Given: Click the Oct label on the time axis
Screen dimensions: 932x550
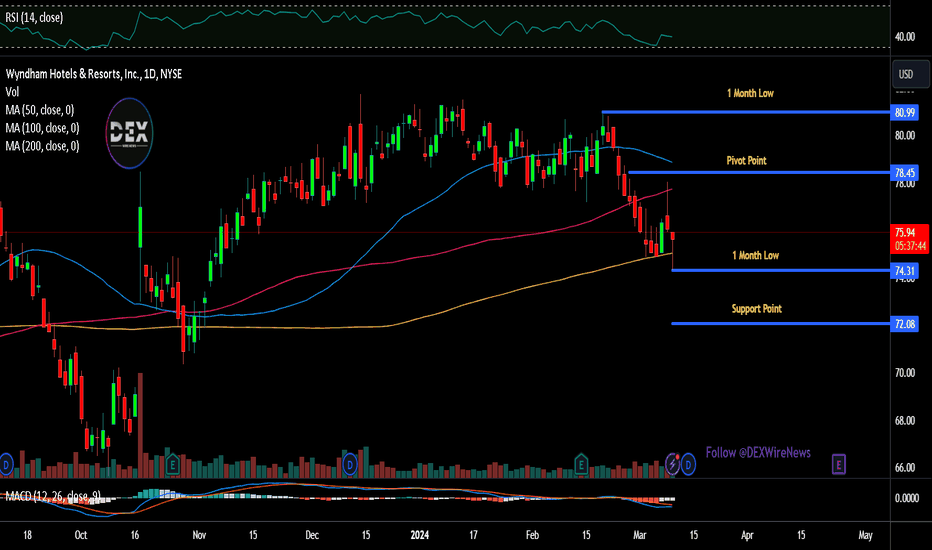Looking at the screenshot, I should (81, 535).
